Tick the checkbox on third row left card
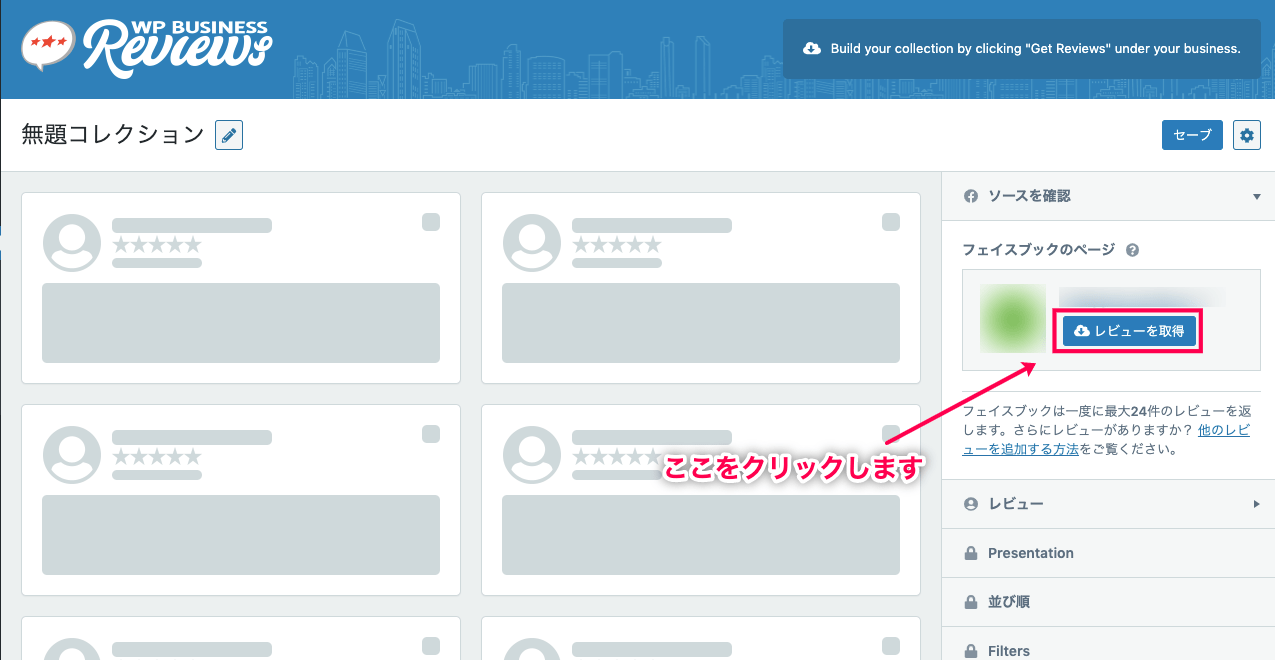Viewport: 1275px width, 660px height. pos(431,646)
